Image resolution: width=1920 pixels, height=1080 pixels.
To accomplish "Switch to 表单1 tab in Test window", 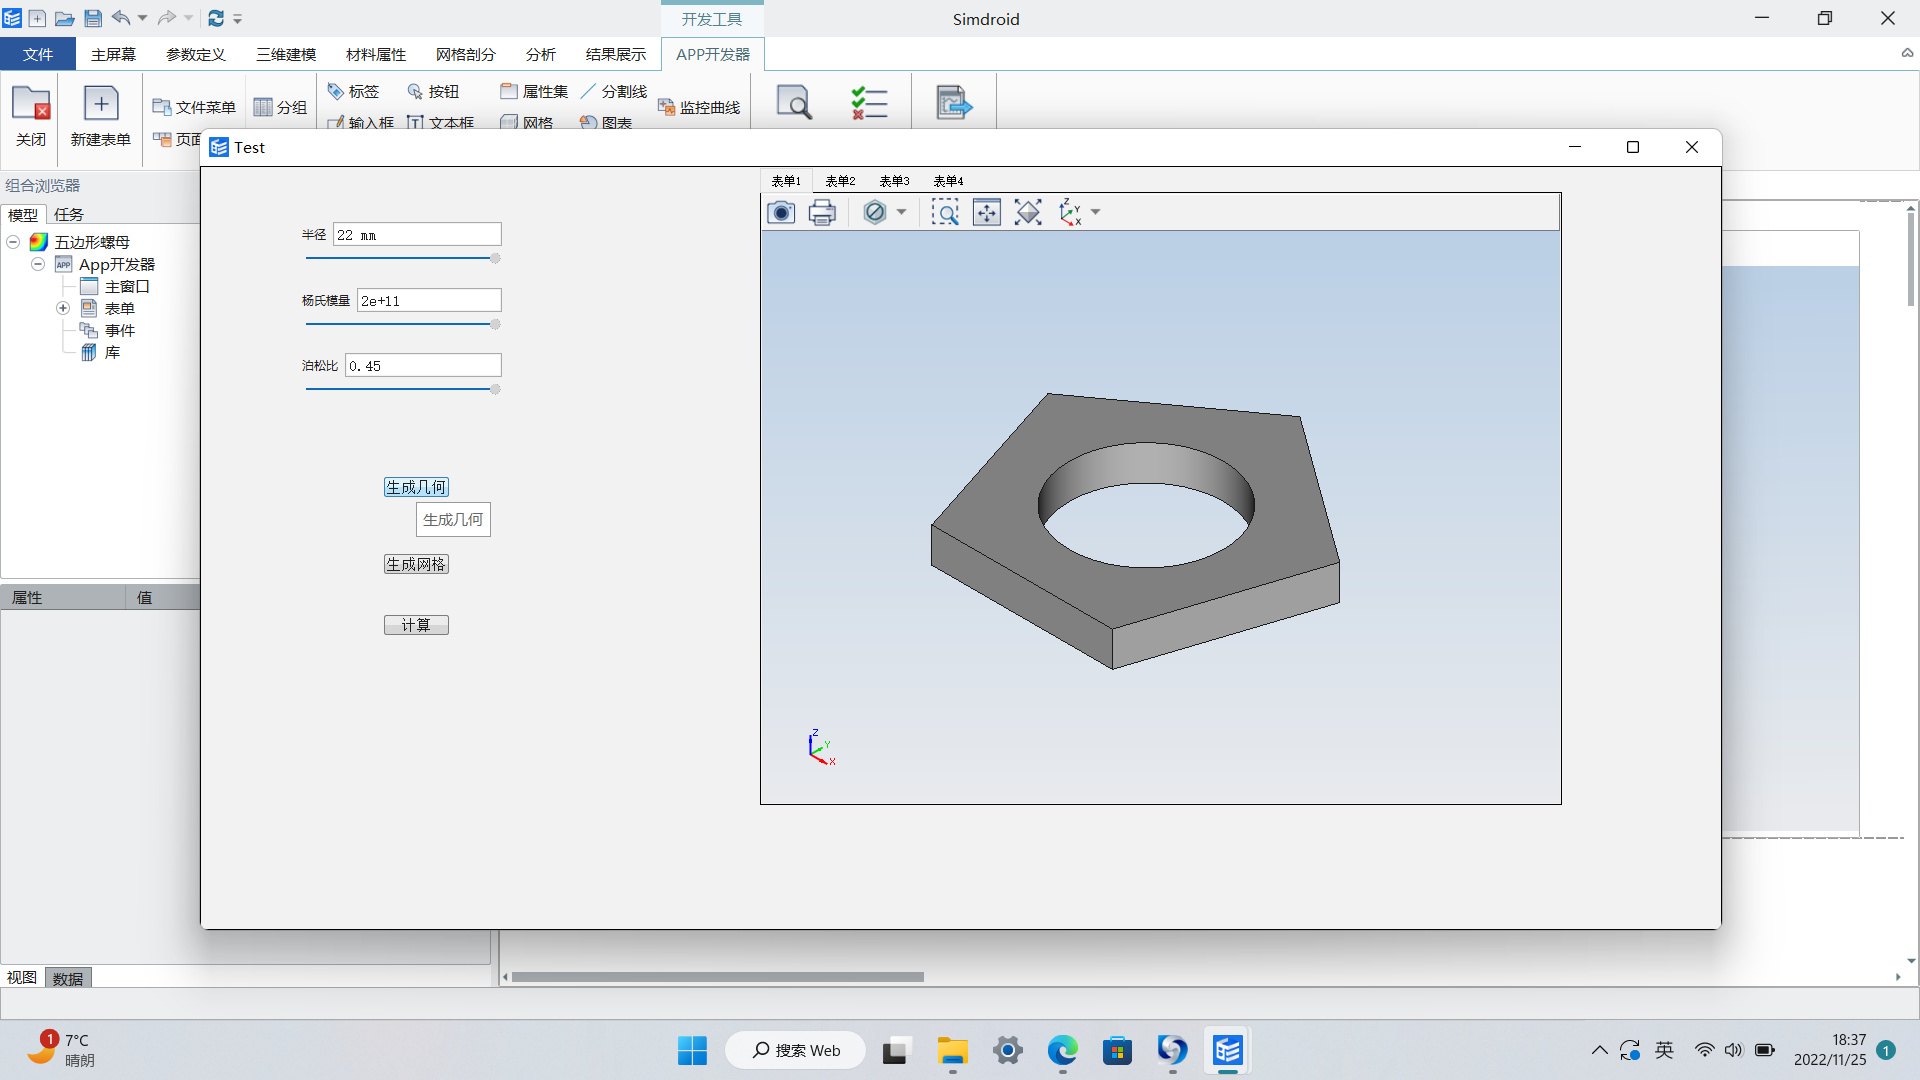I will (786, 181).
